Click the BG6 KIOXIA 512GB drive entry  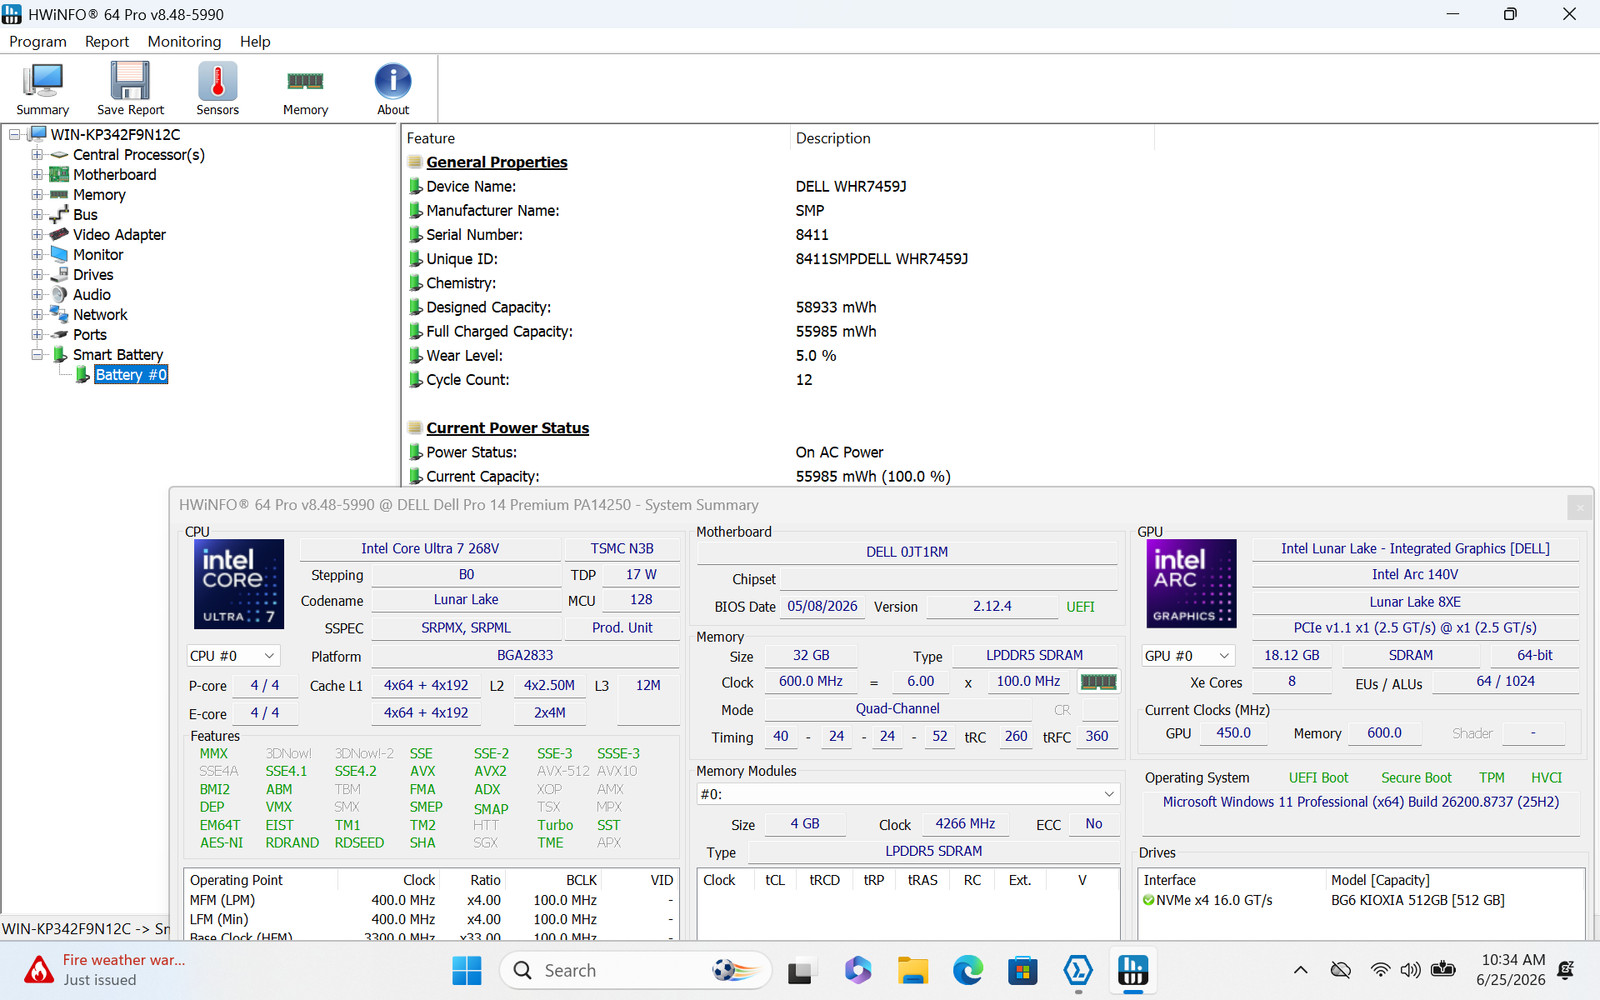coord(1418,900)
